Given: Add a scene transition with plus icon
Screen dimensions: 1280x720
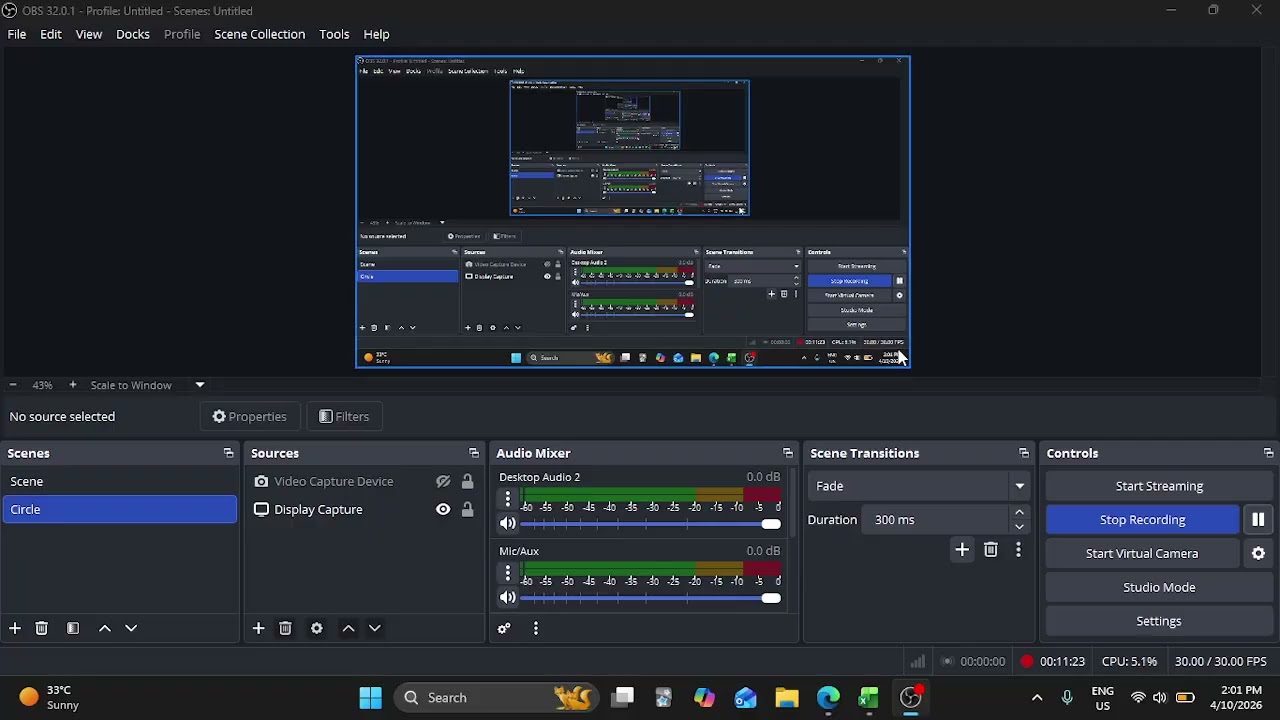Looking at the screenshot, I should (962, 549).
